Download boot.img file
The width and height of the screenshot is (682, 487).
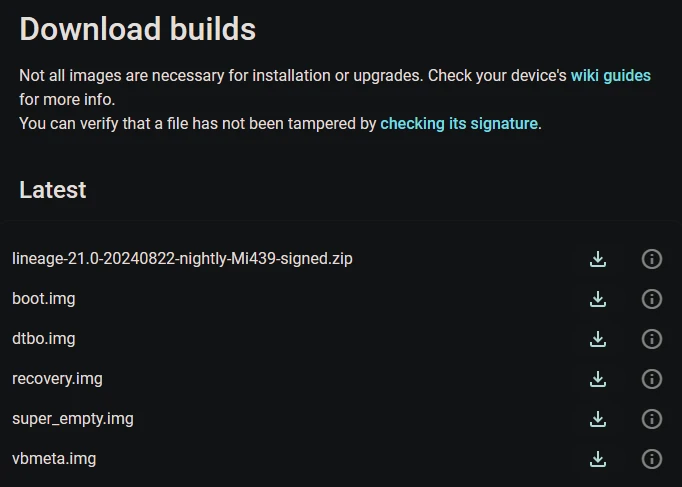[598, 299]
